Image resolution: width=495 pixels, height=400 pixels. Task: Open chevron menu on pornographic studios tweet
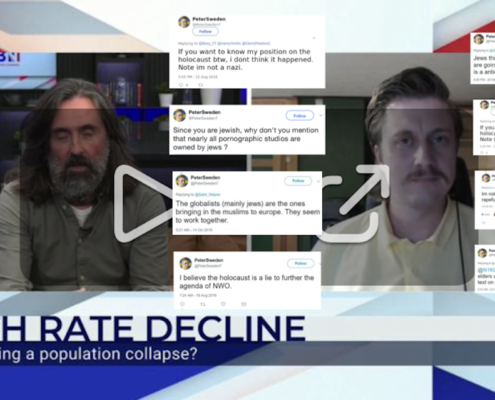pyautogui.click(x=321, y=116)
